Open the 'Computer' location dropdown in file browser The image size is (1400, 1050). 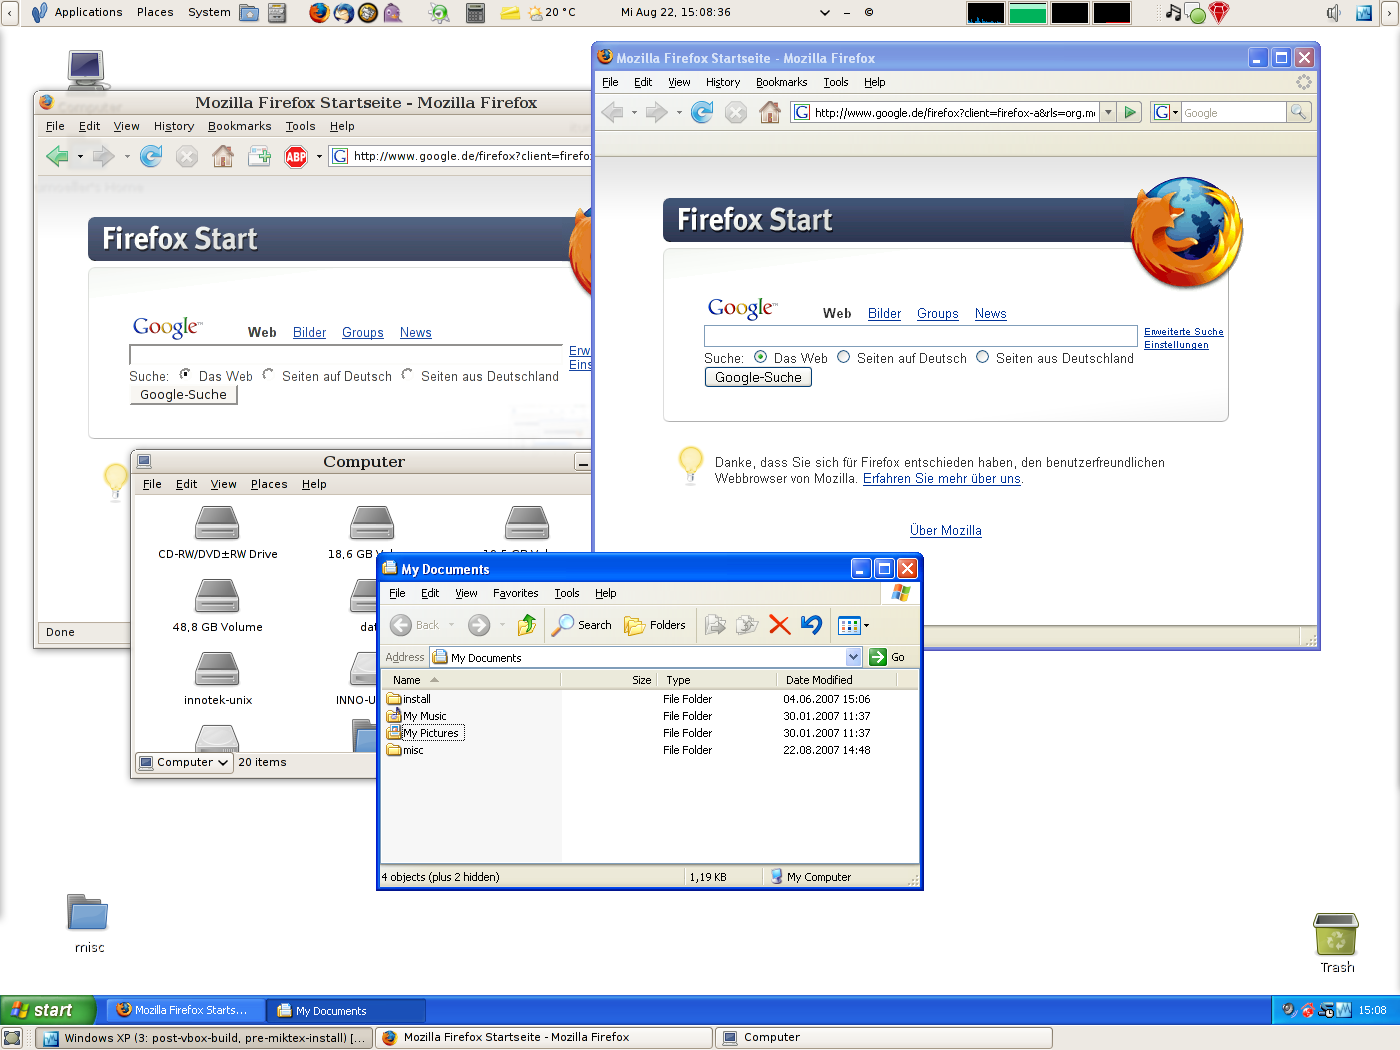[x=185, y=762]
